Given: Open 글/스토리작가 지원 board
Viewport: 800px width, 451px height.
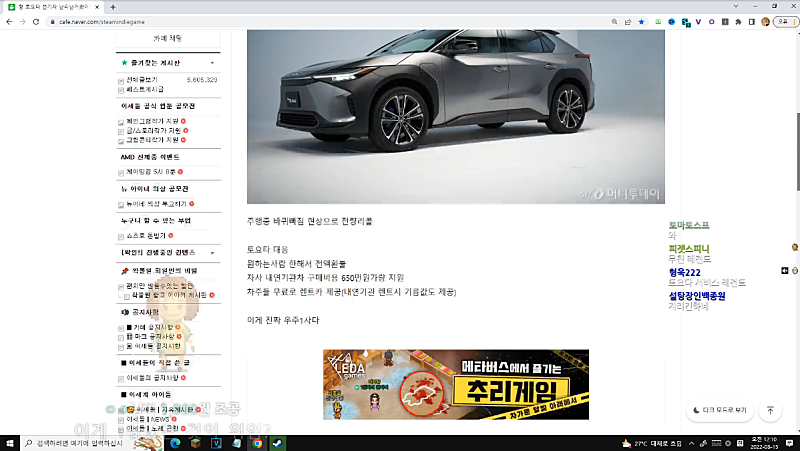Looking at the screenshot, I should pos(154,131).
